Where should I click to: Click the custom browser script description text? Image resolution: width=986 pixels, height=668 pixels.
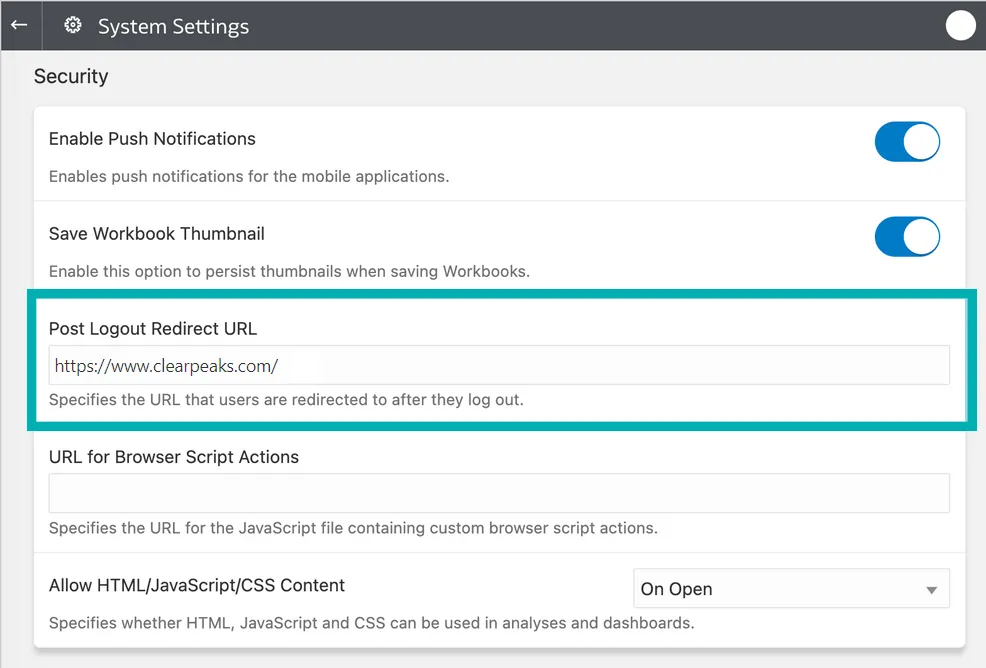(x=353, y=528)
